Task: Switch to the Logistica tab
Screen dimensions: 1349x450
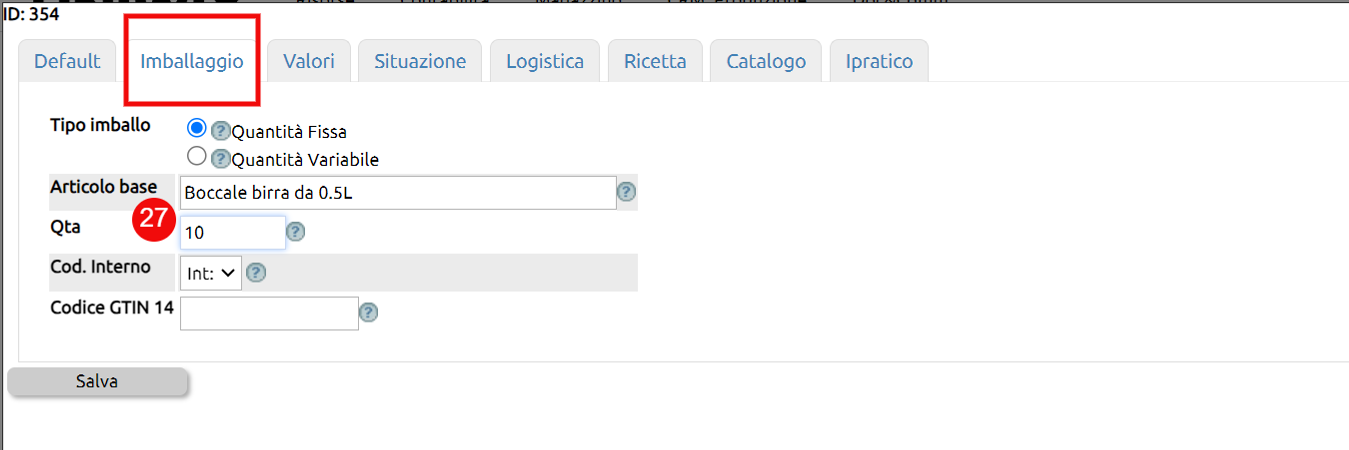Action: click(x=545, y=61)
